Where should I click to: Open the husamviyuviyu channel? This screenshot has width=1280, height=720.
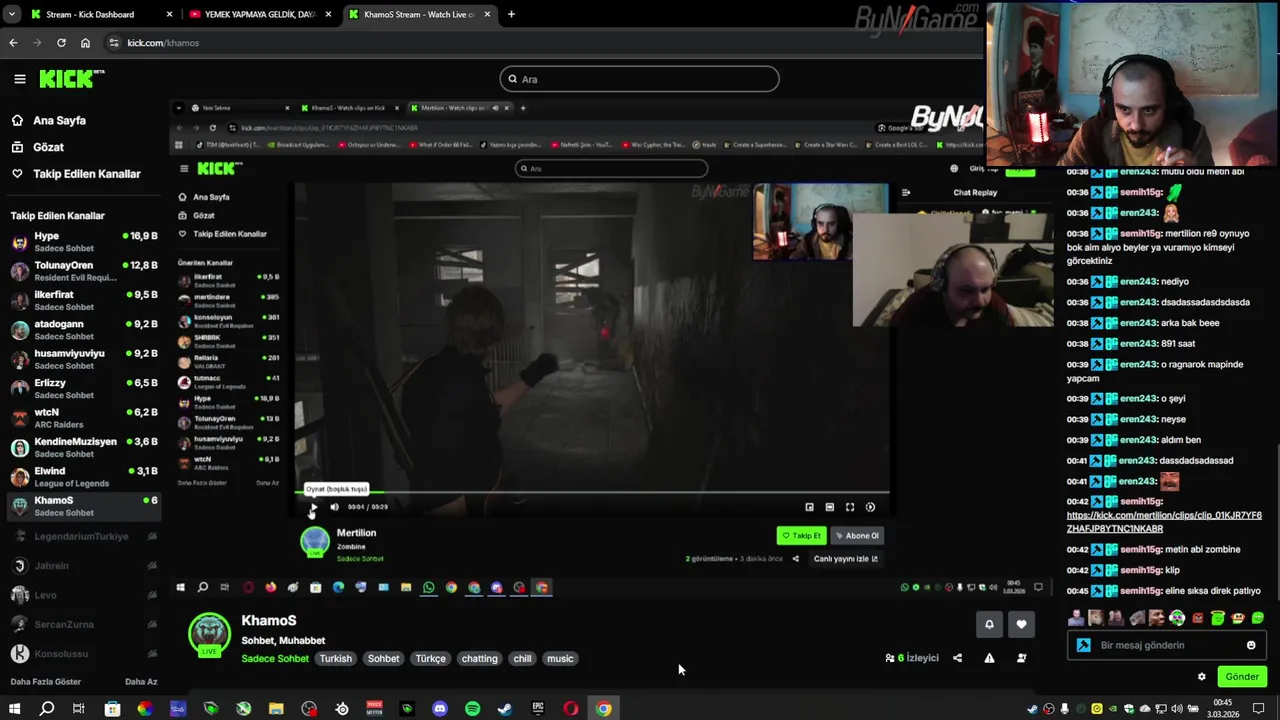point(82,359)
